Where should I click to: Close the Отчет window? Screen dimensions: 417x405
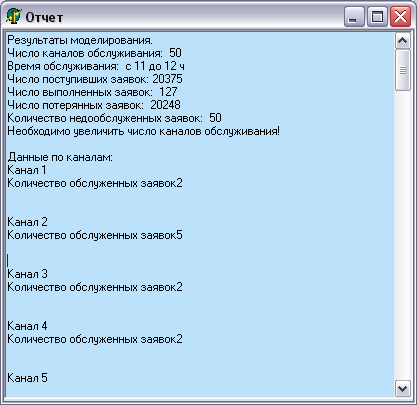point(400,17)
